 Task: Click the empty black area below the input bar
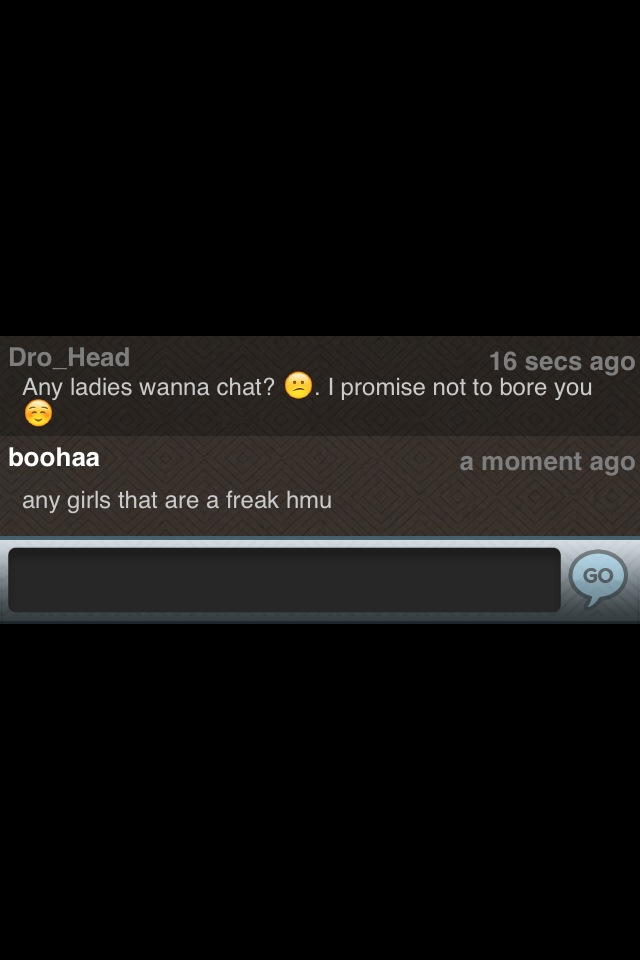pos(320,790)
